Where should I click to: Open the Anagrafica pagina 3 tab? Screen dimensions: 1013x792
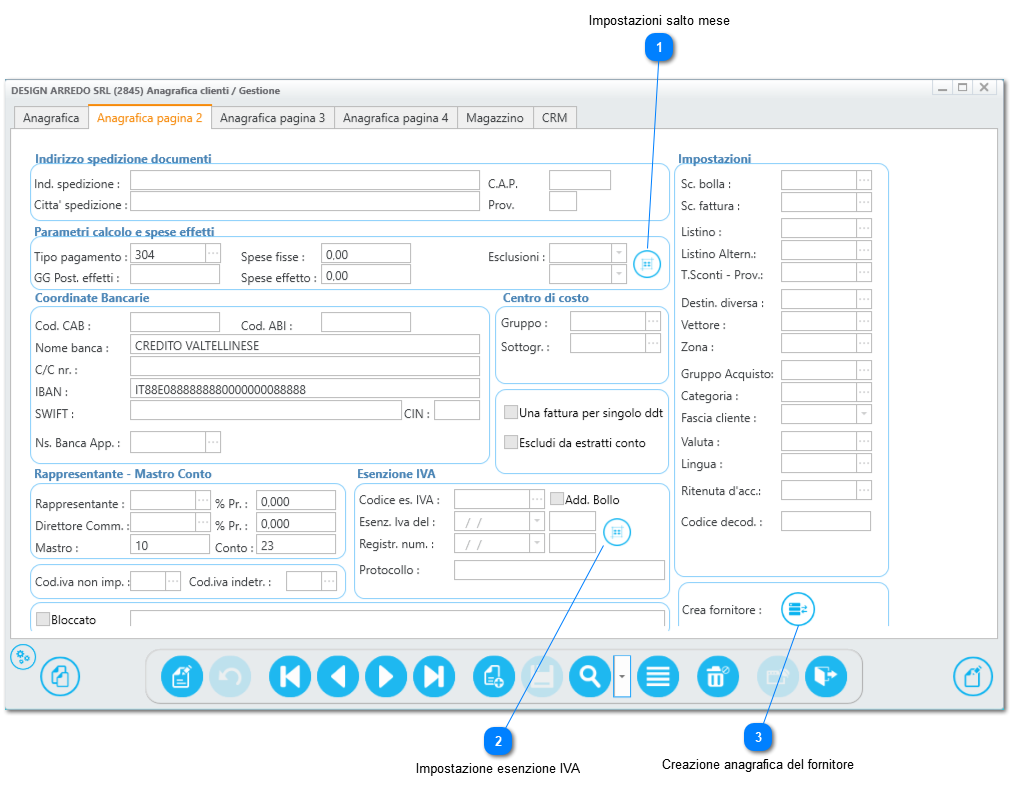[x=273, y=118]
